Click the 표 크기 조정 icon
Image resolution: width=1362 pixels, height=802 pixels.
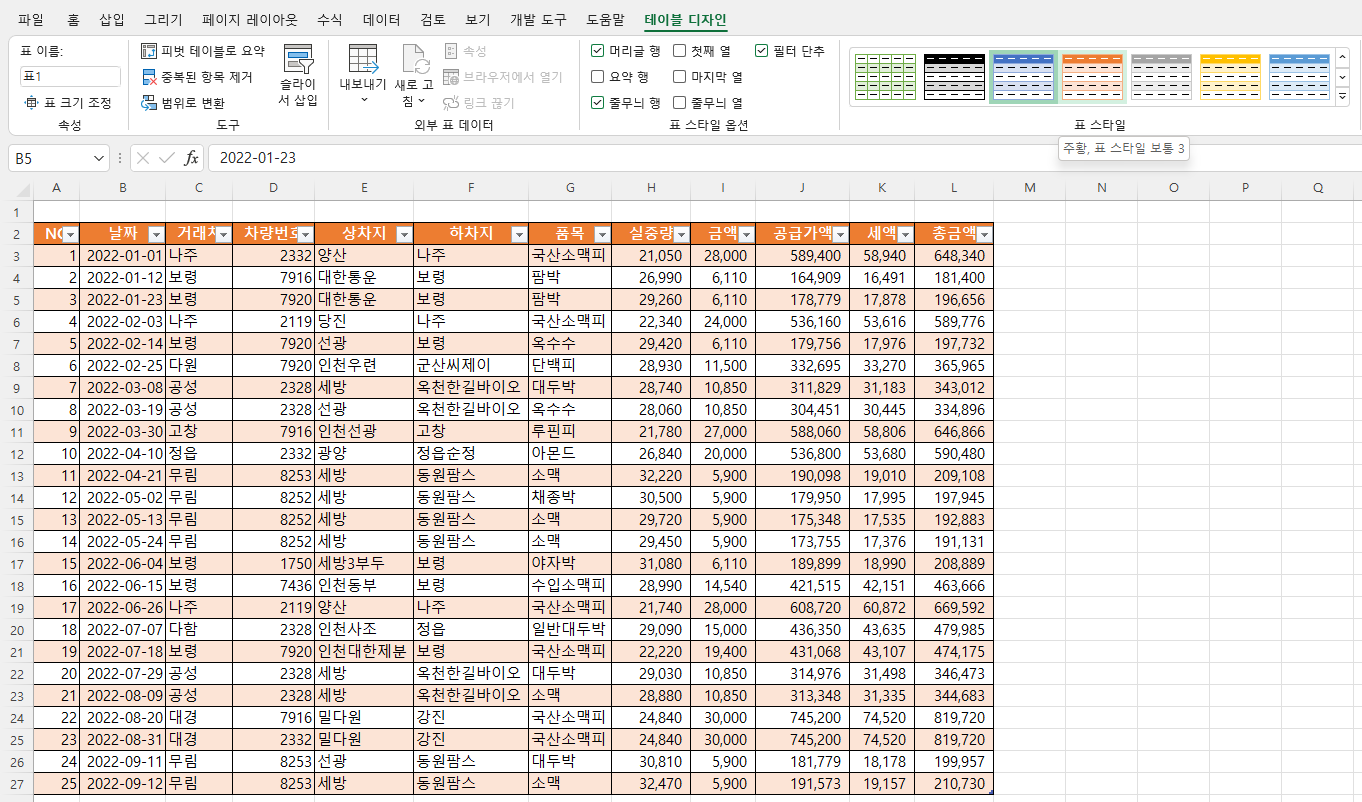pos(31,102)
